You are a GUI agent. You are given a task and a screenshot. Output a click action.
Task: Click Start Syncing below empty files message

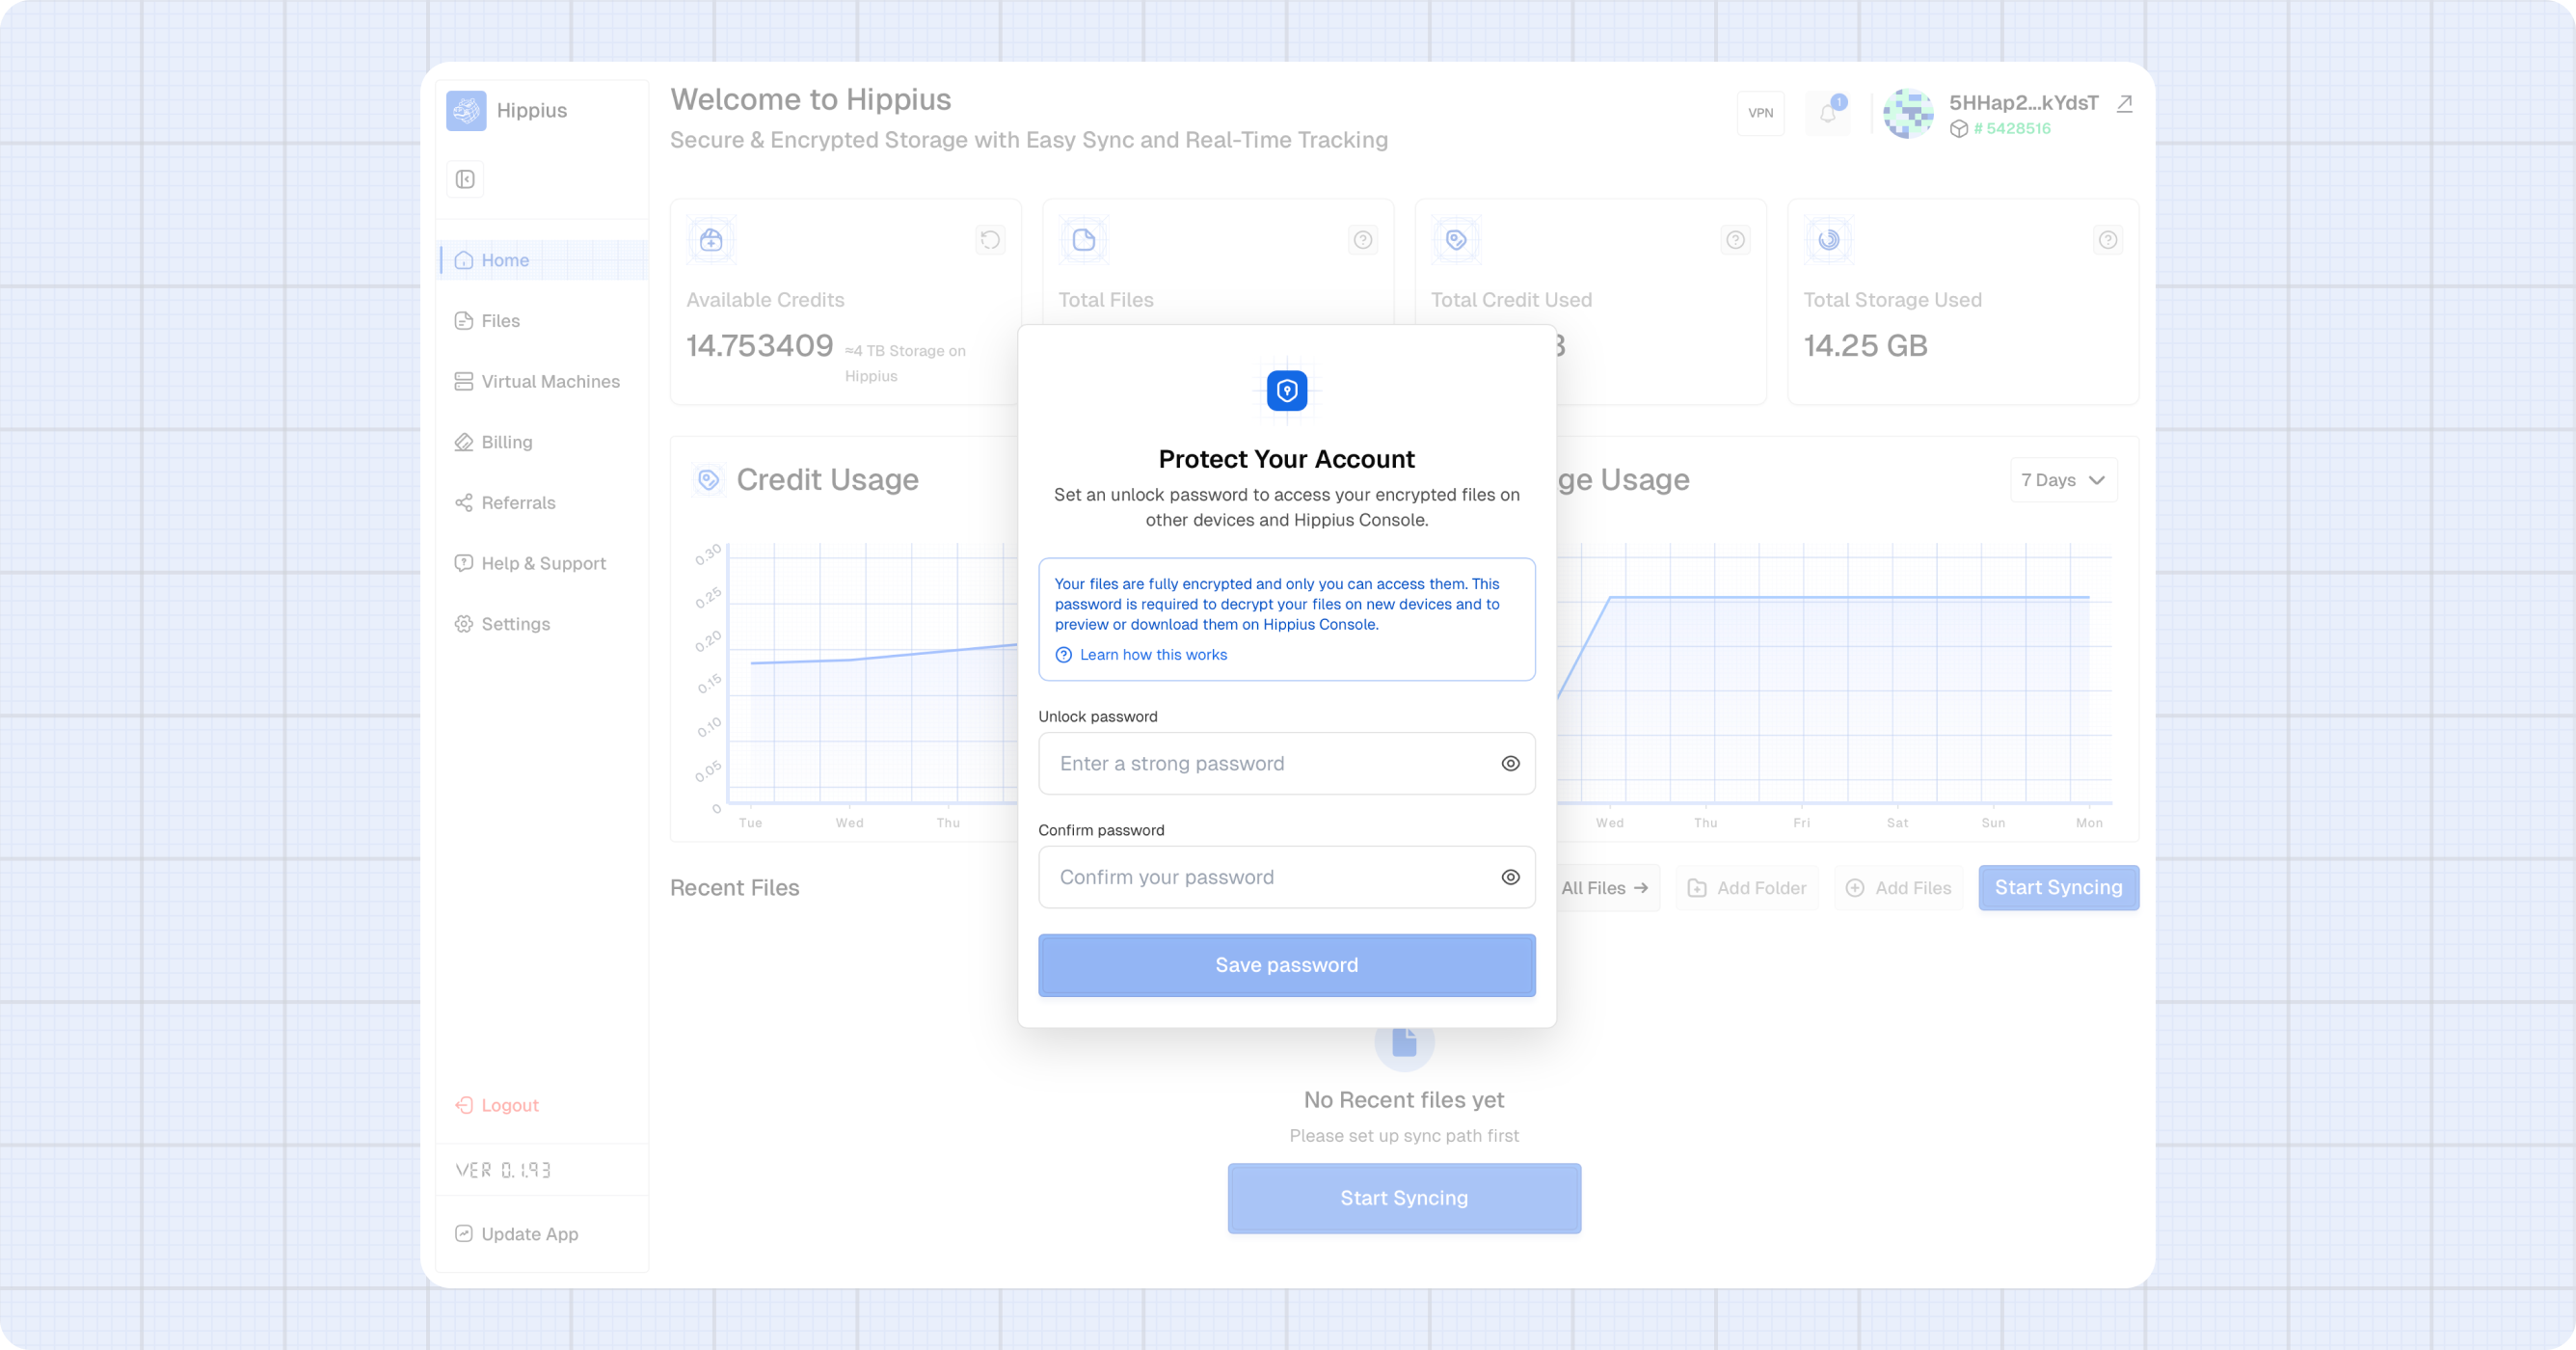point(1404,1198)
